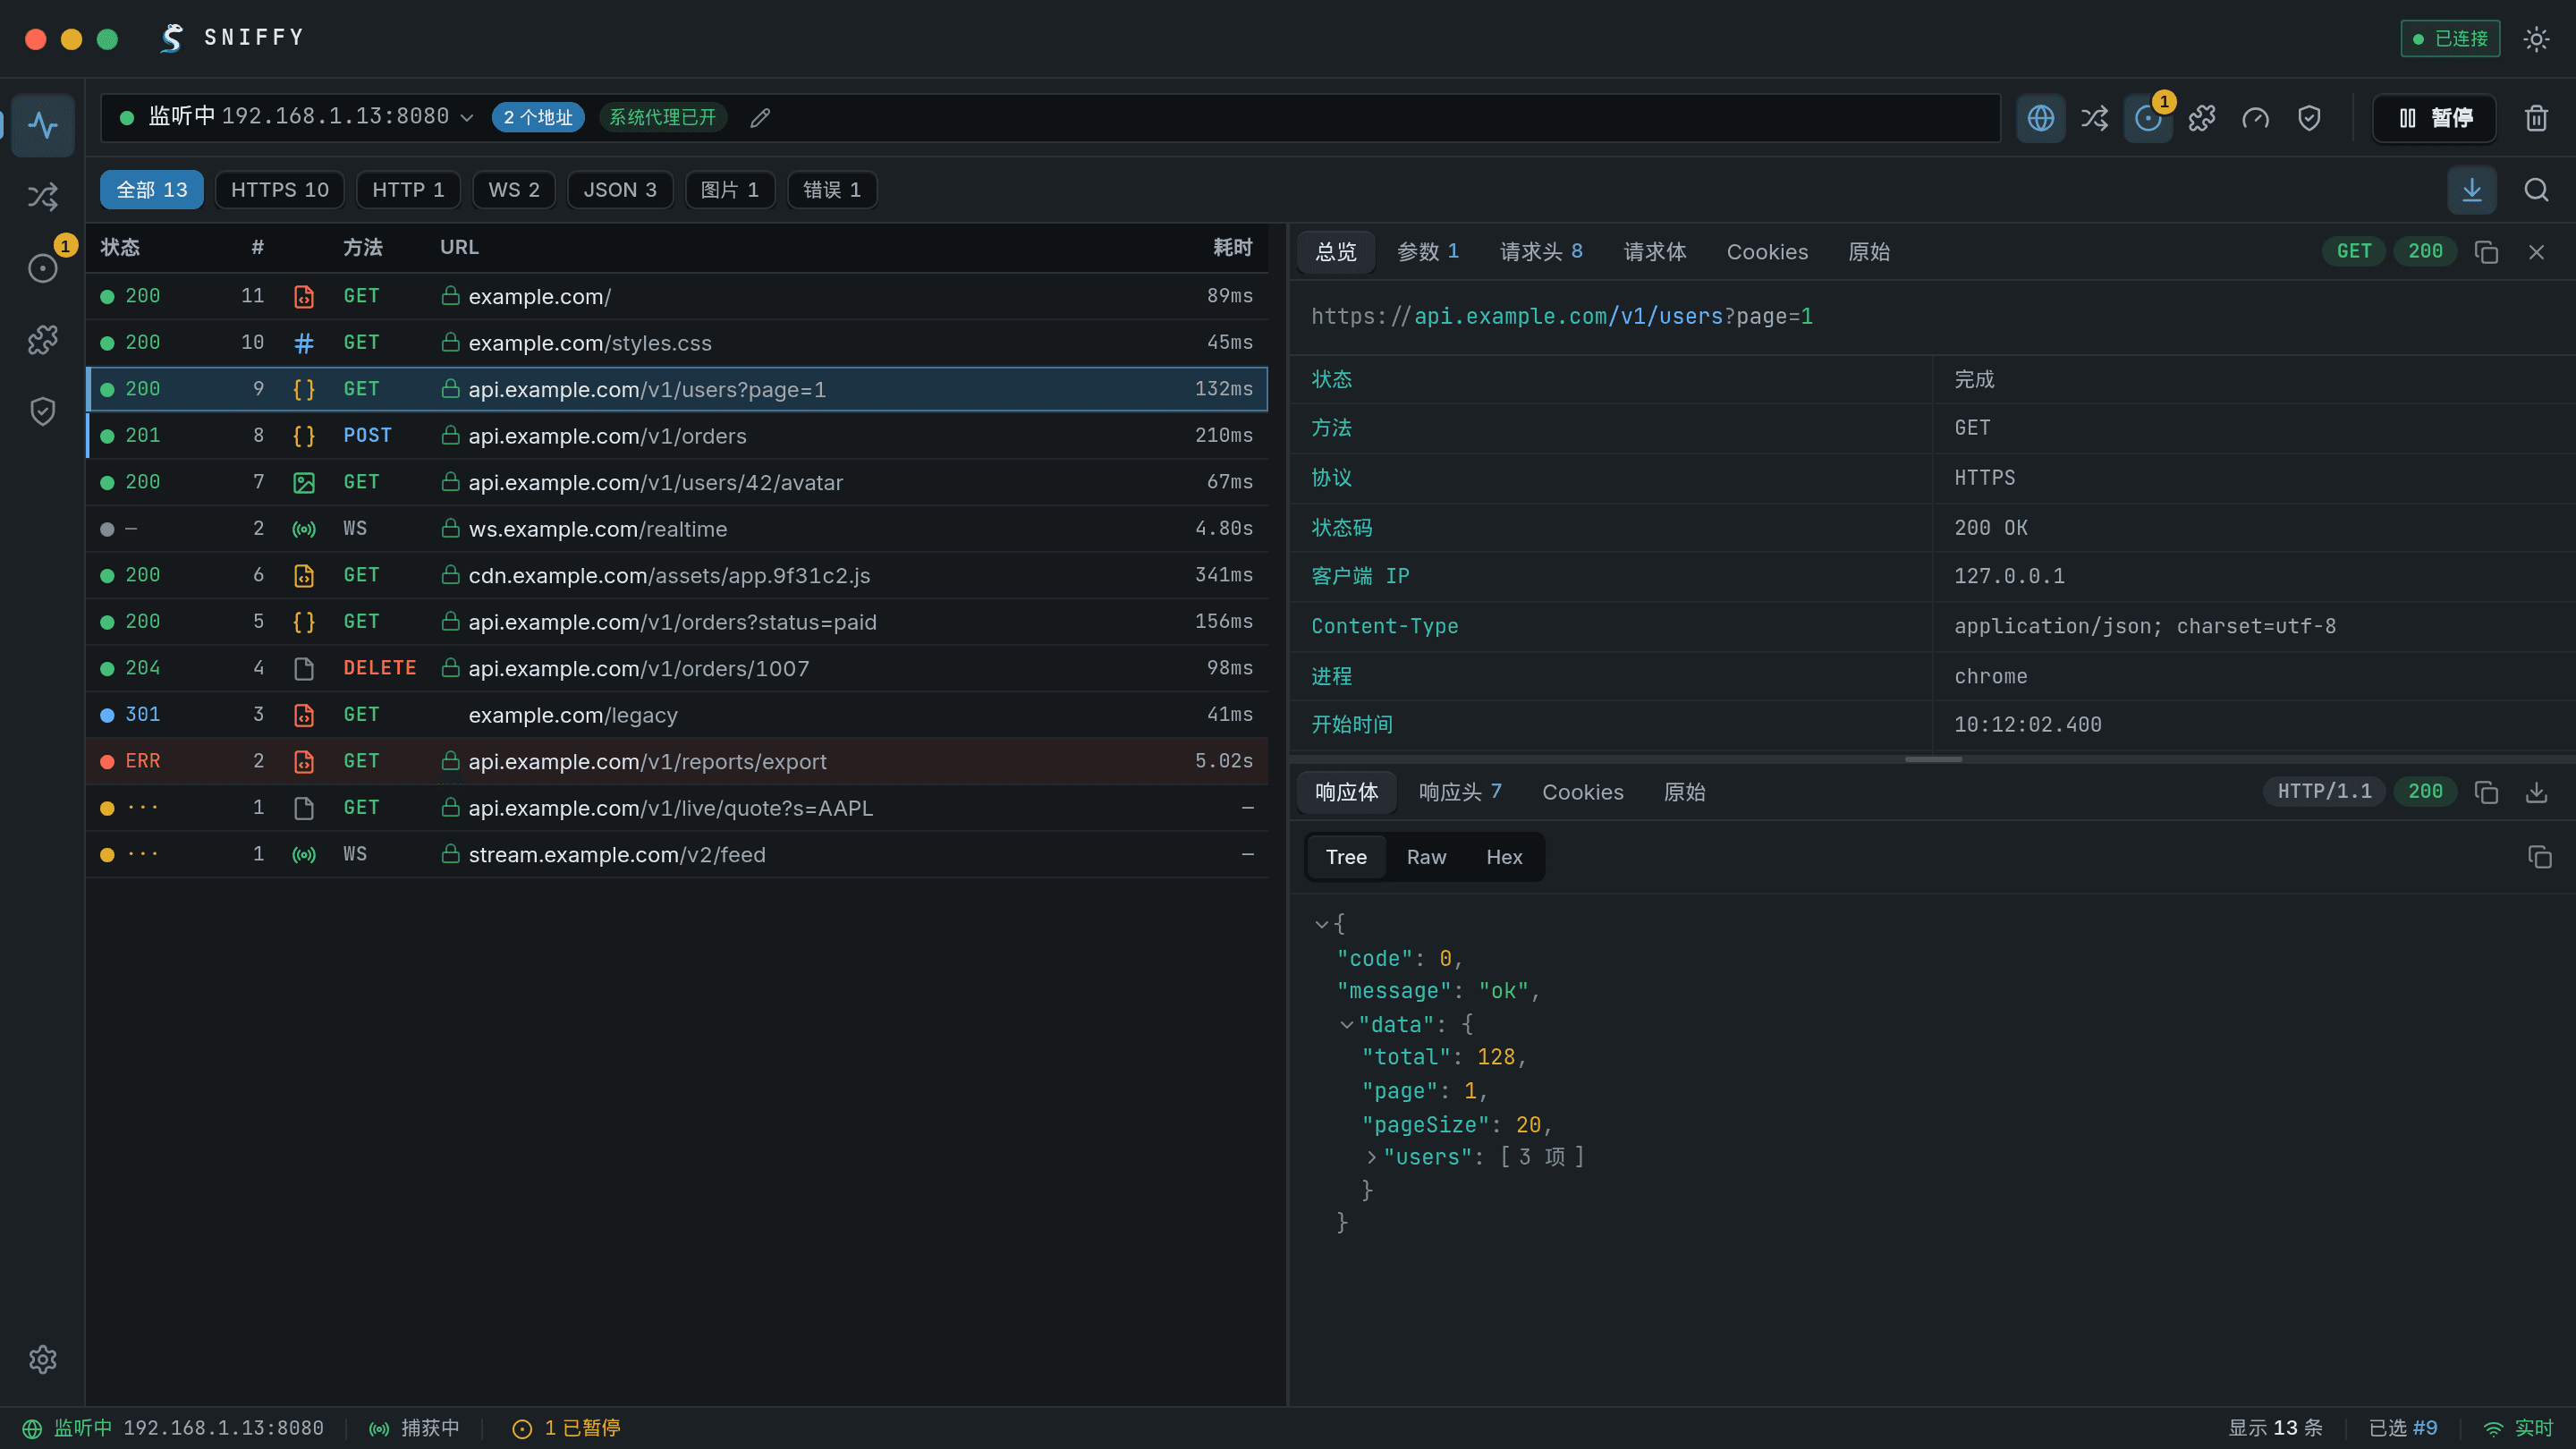
Task: Open the plugins puzzle sidebar icon
Action: (43, 340)
